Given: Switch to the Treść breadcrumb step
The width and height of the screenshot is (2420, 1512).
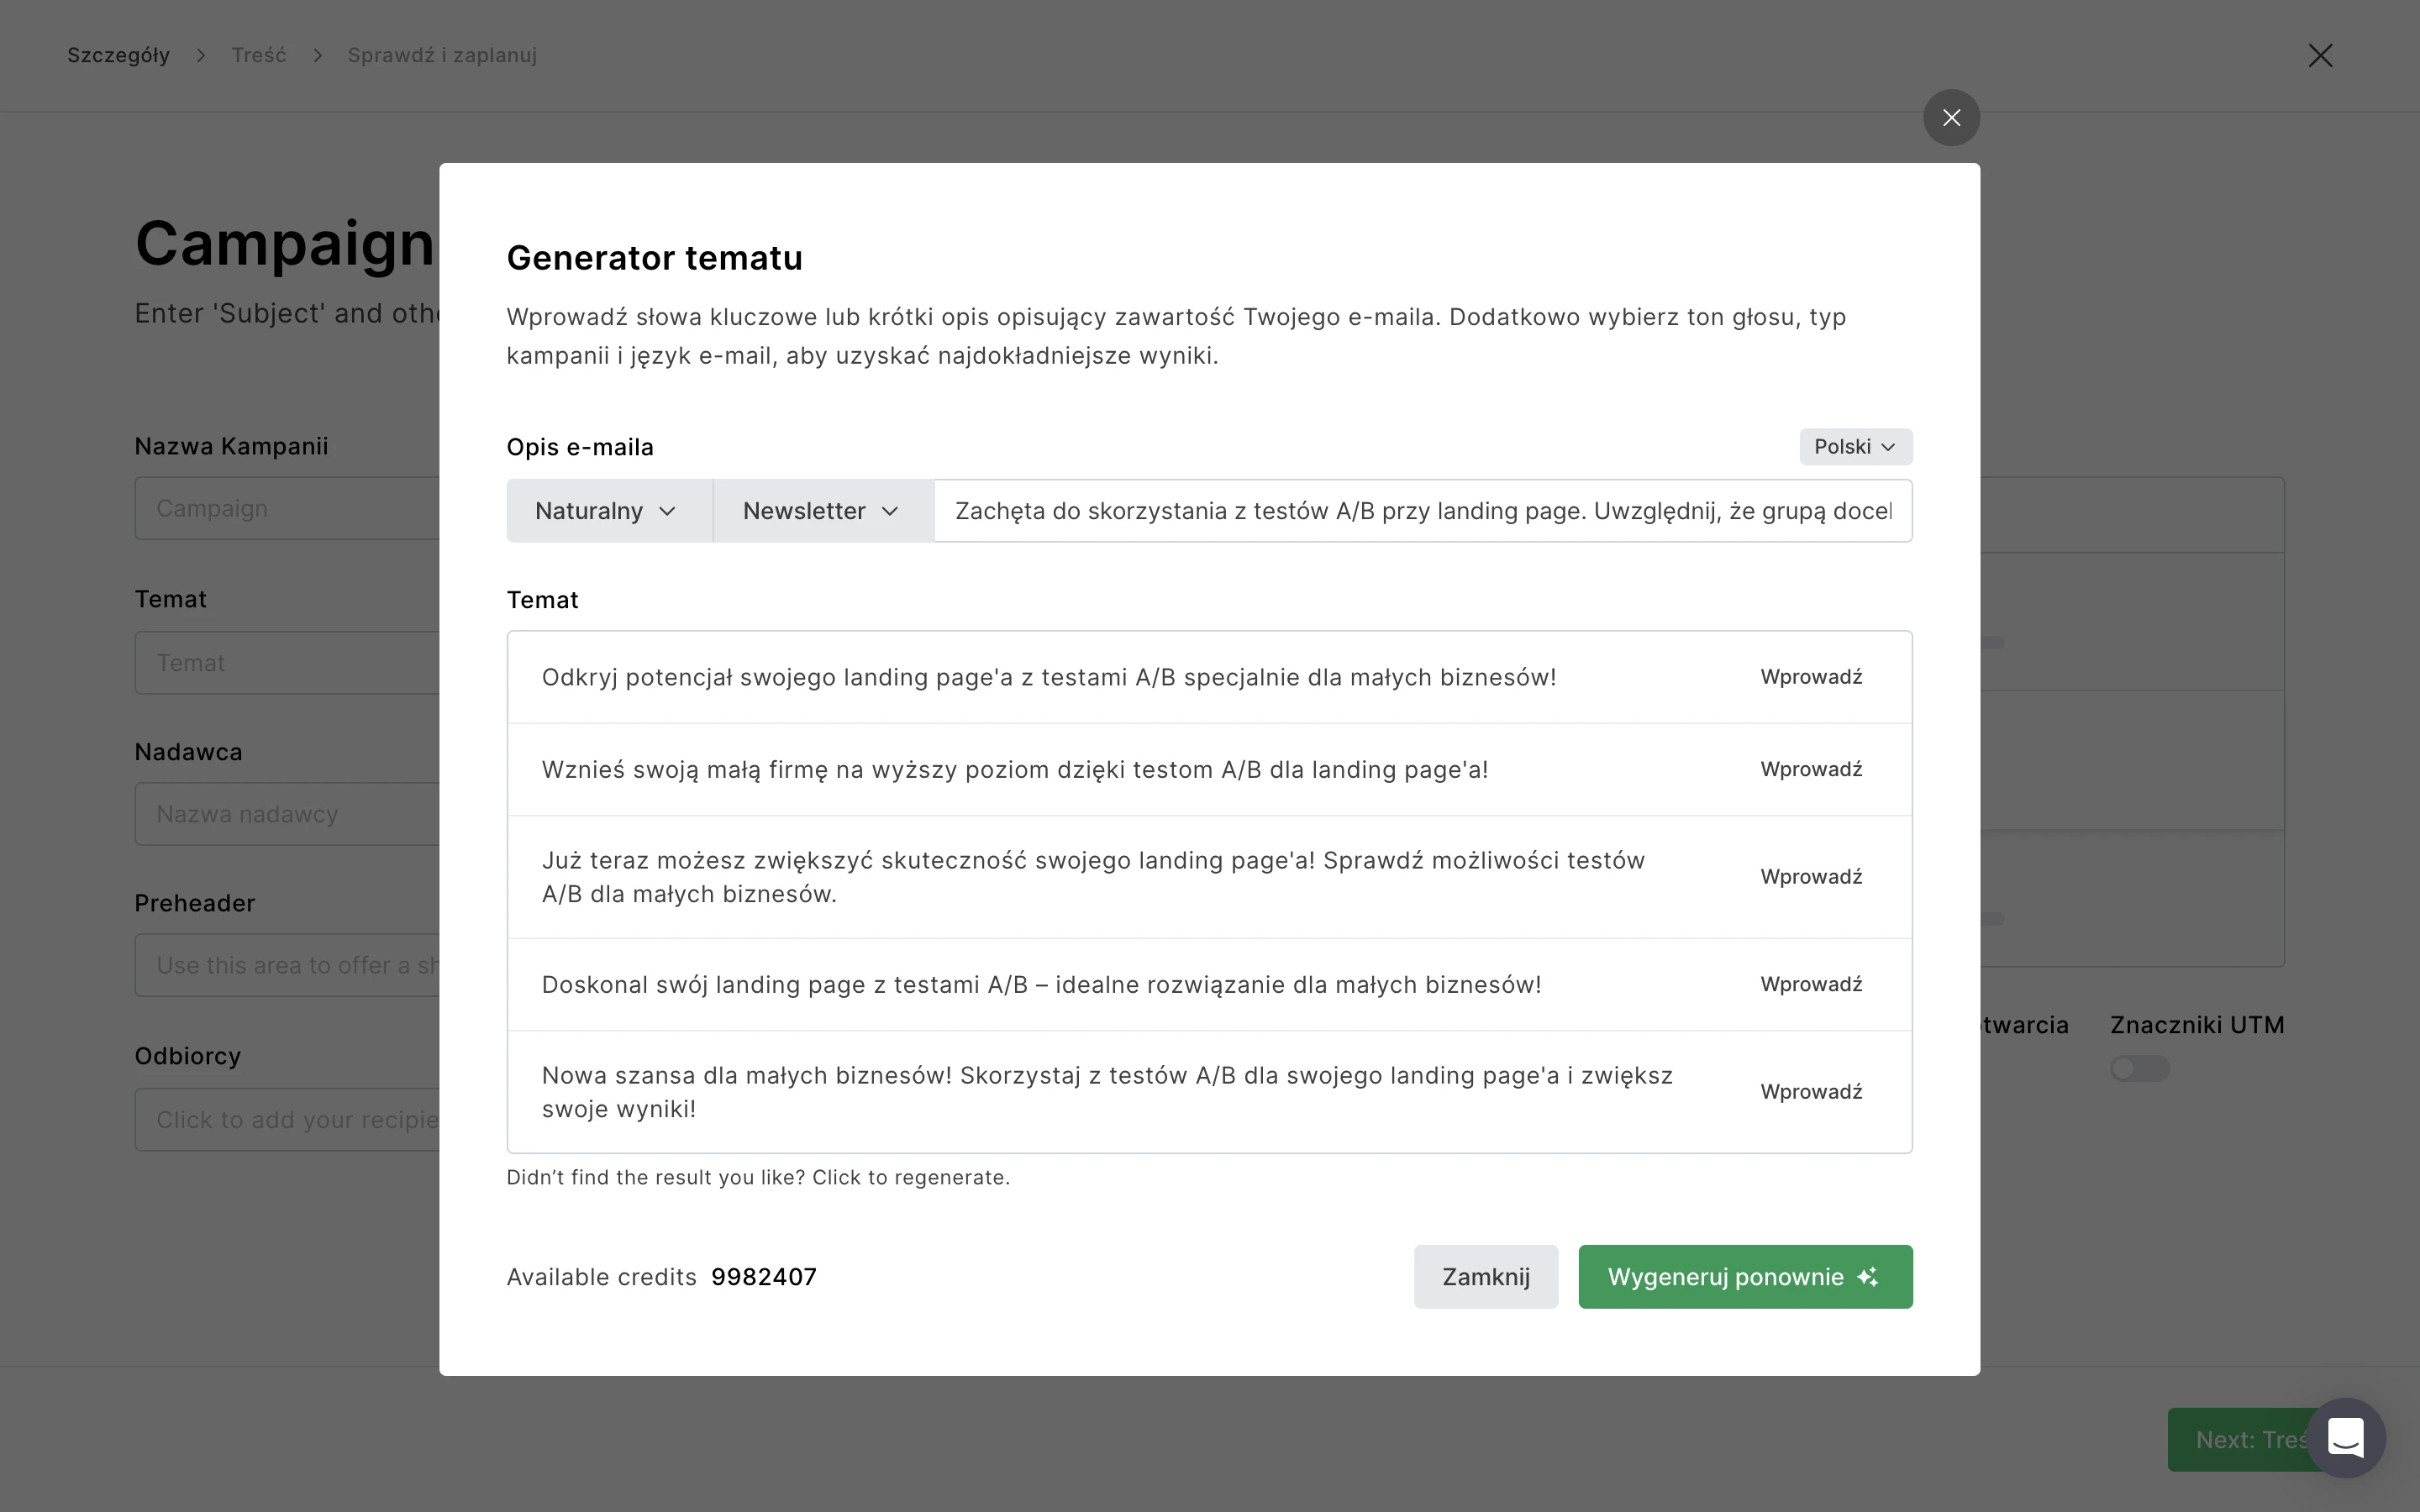Looking at the screenshot, I should 259,56.
